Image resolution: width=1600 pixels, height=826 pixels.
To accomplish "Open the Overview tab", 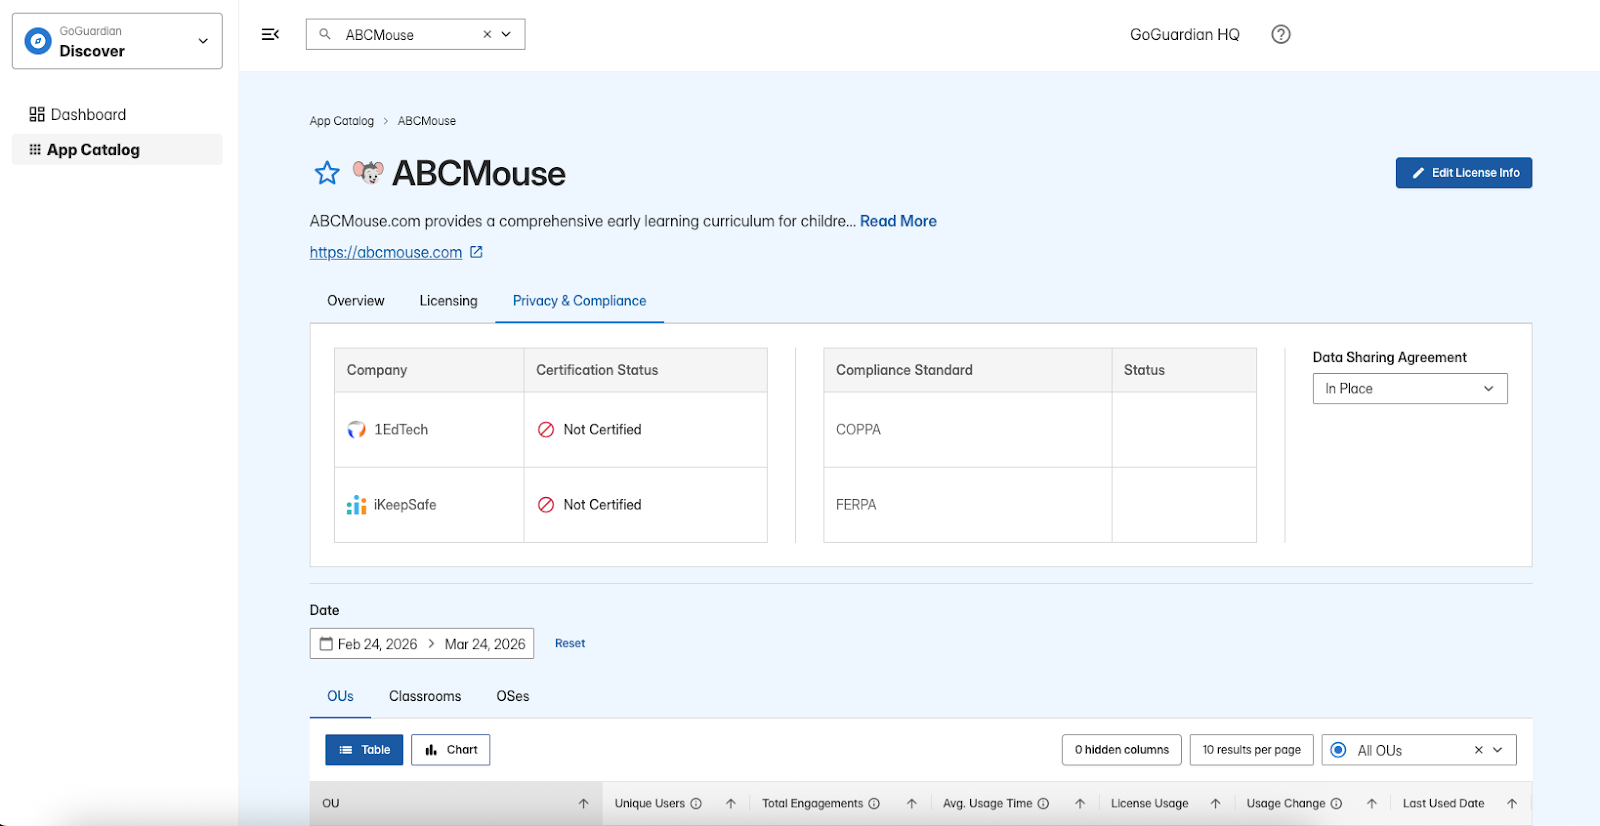I will pos(356,301).
